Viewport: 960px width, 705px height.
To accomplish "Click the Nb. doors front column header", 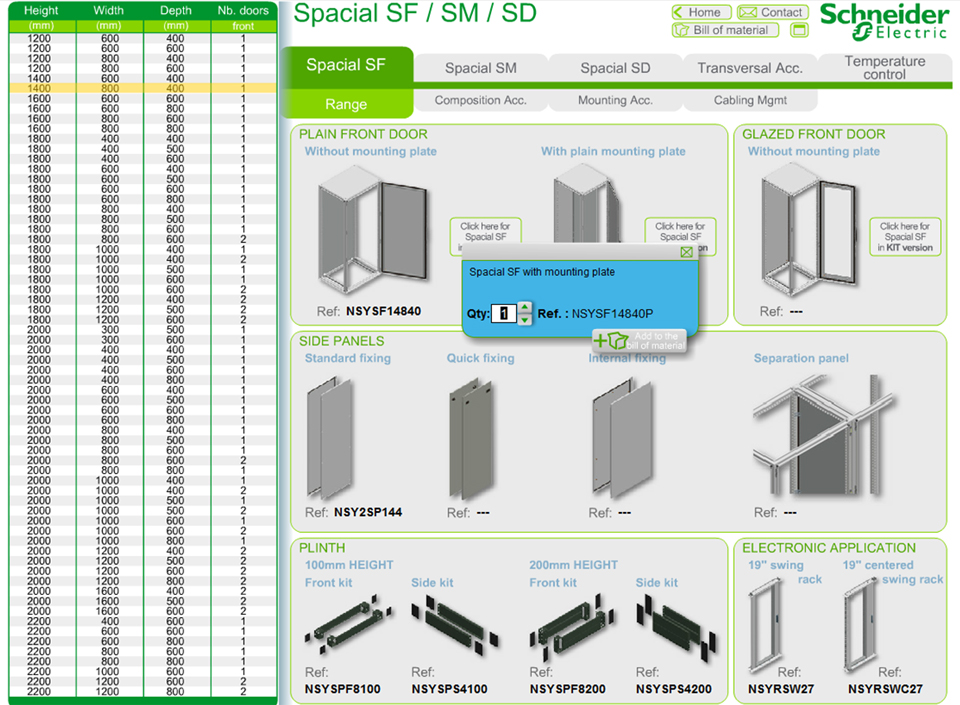I will click(x=244, y=18).
